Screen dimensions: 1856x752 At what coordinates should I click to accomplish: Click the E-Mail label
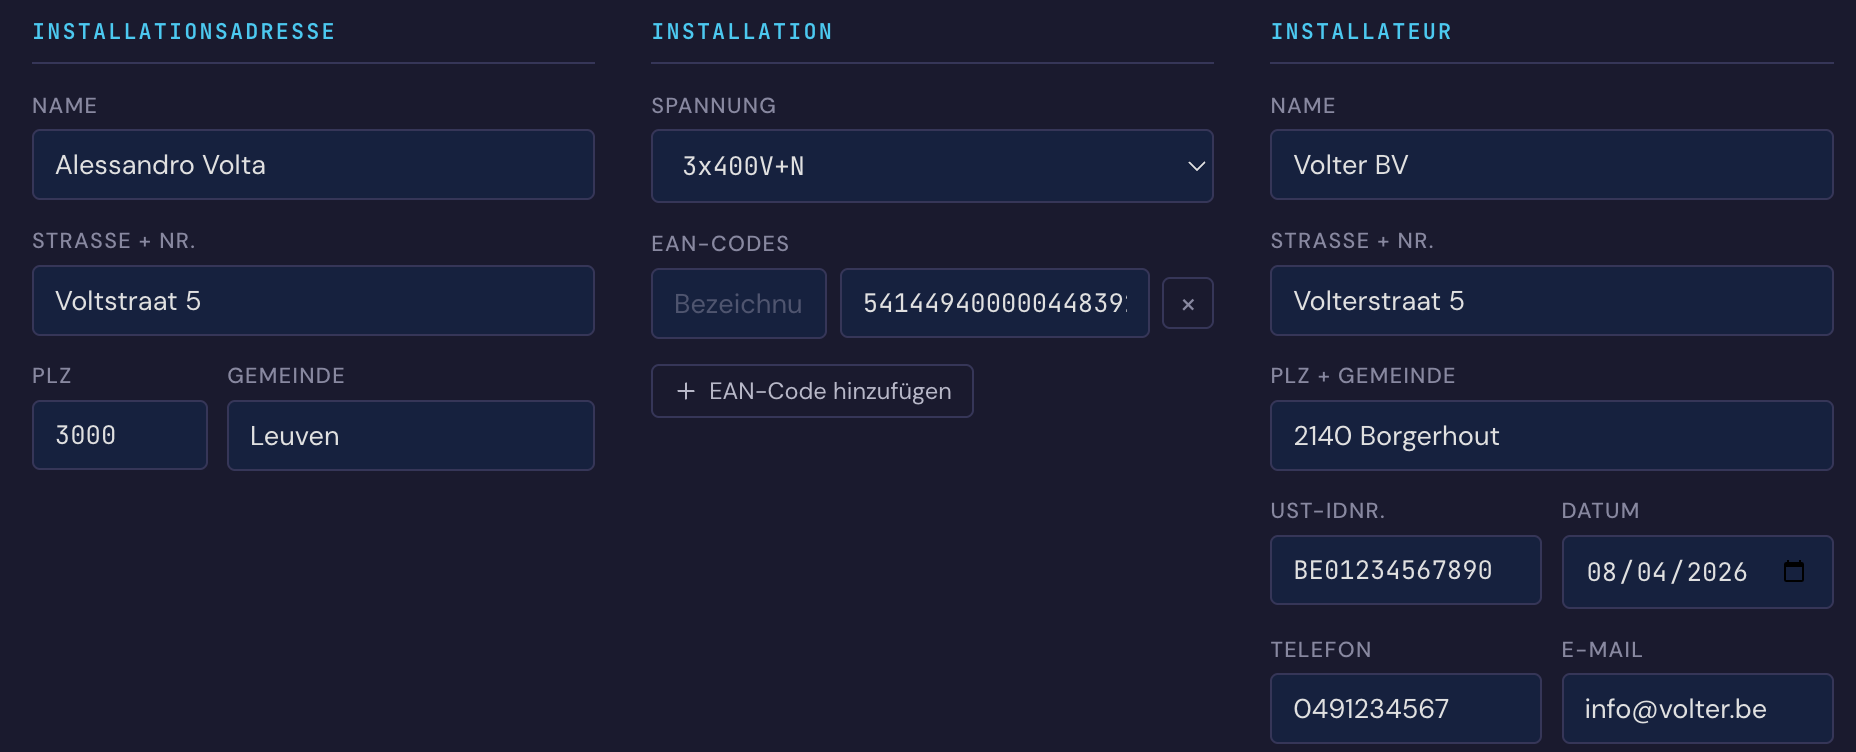pos(1602,650)
